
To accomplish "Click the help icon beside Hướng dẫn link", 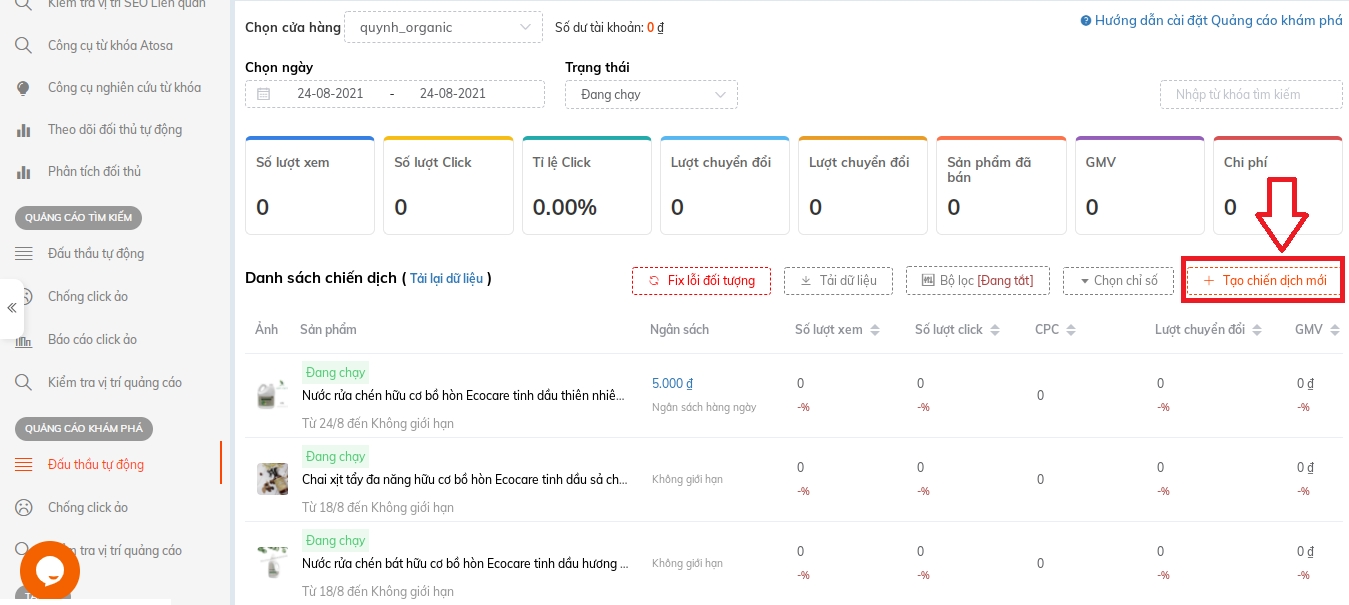I will click(1086, 21).
